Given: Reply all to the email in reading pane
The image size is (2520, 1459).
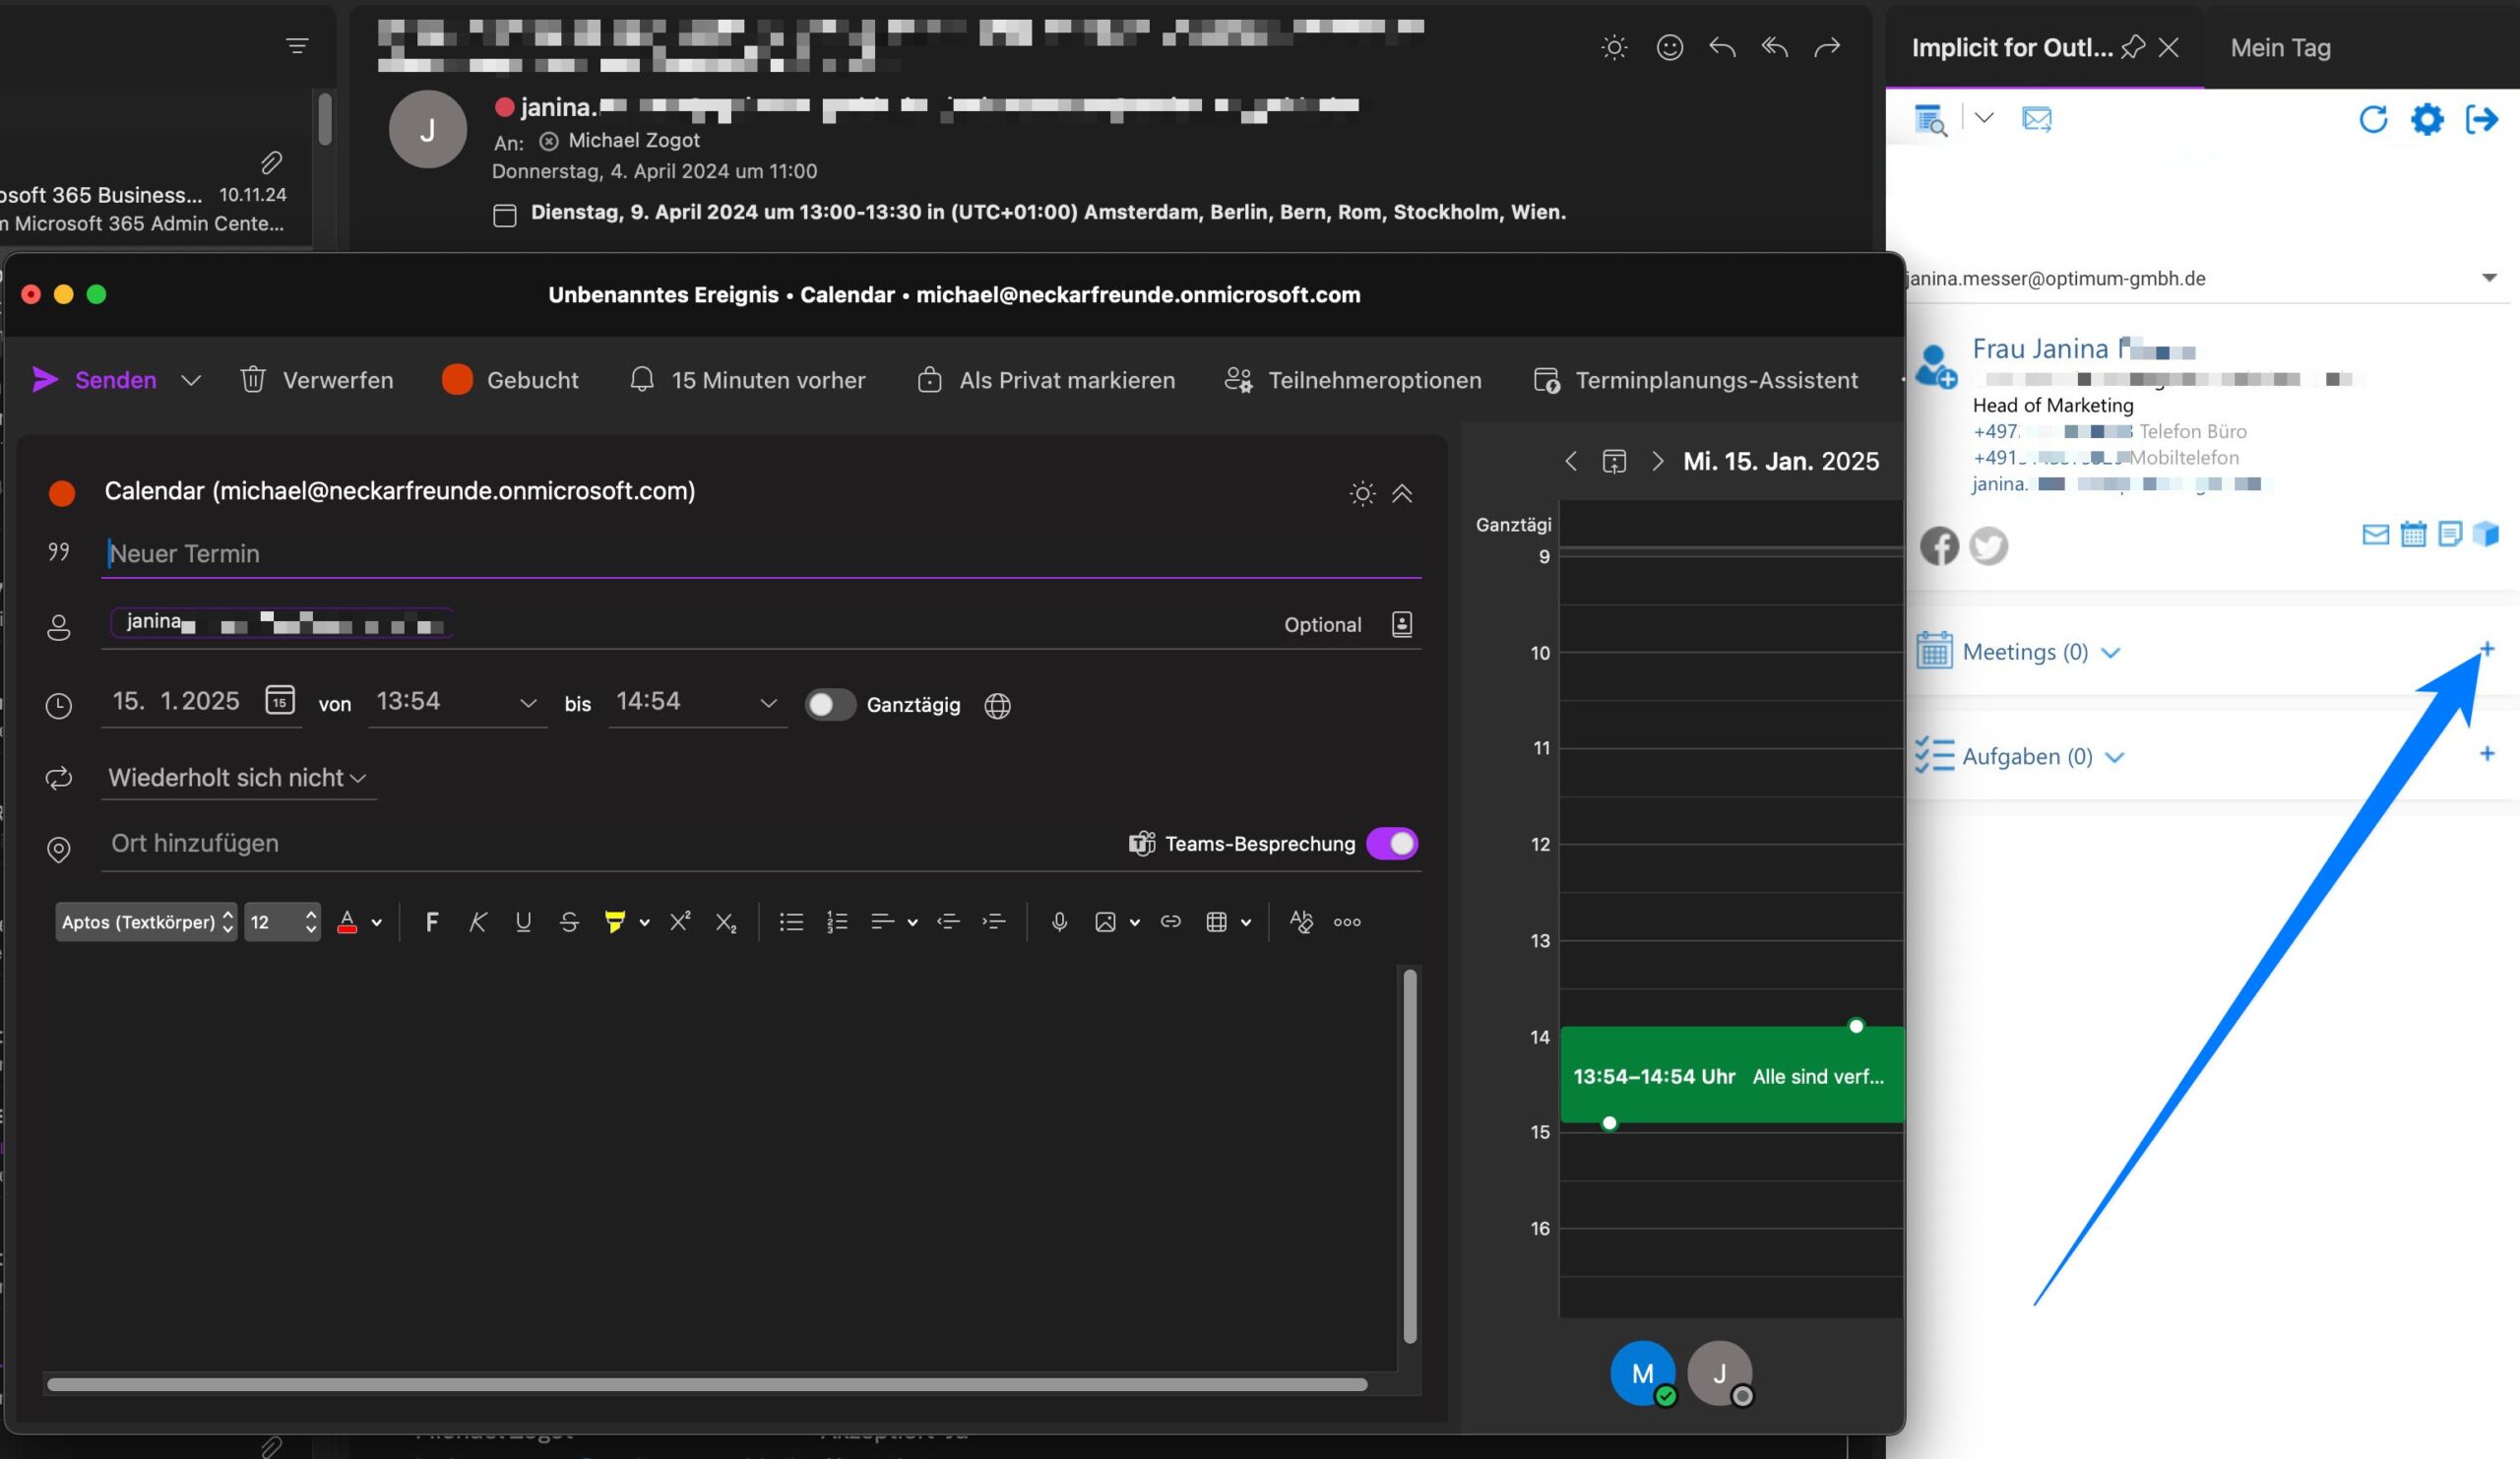Looking at the screenshot, I should [1774, 47].
